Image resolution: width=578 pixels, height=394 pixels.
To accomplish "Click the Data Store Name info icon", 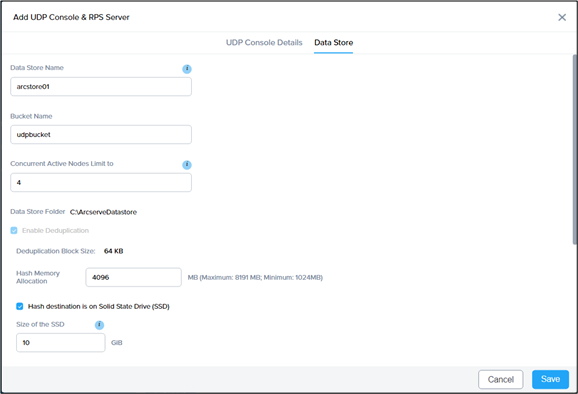I will point(187,69).
